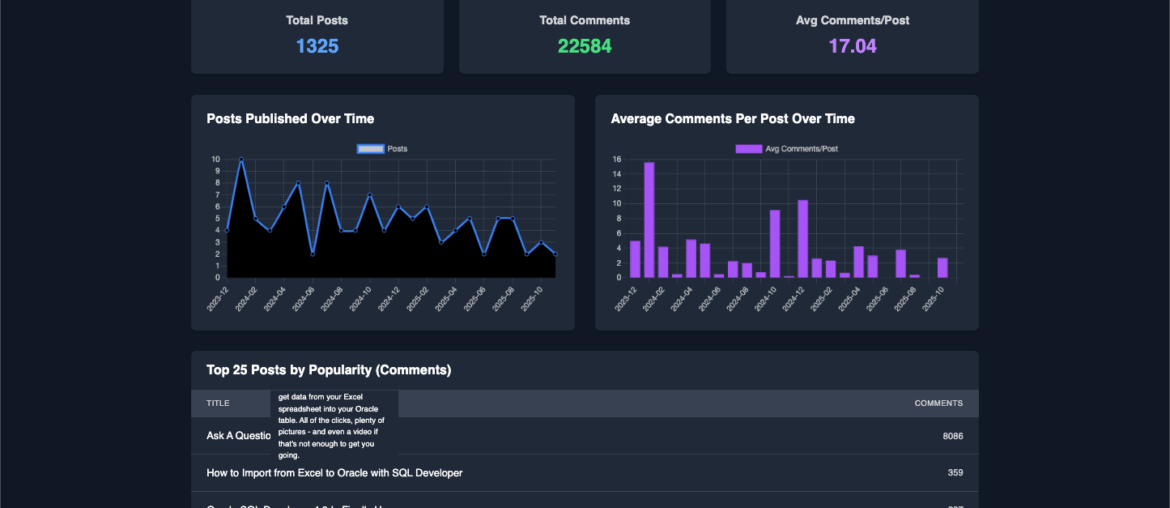Click the 'Posts Published Over Time' chart title
Image resolution: width=1170 pixels, height=508 pixels.
coord(290,119)
